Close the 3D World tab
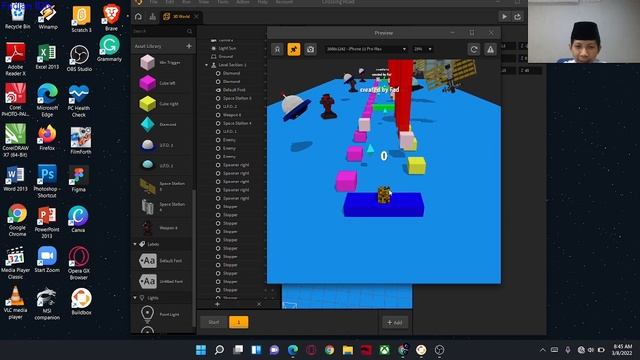The image size is (640, 360). coord(196,17)
